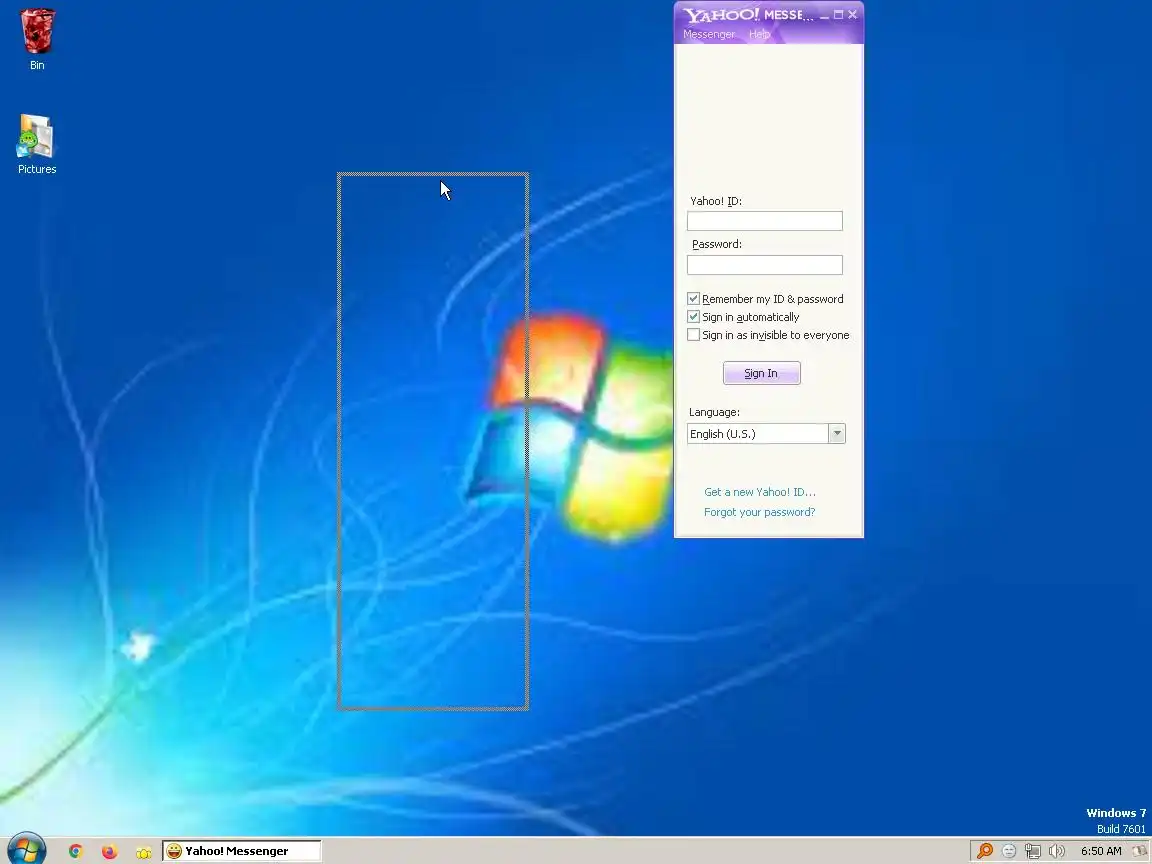Screen dimensions: 1152x864
Task: Open the Messenger menu
Action: (x=708, y=35)
